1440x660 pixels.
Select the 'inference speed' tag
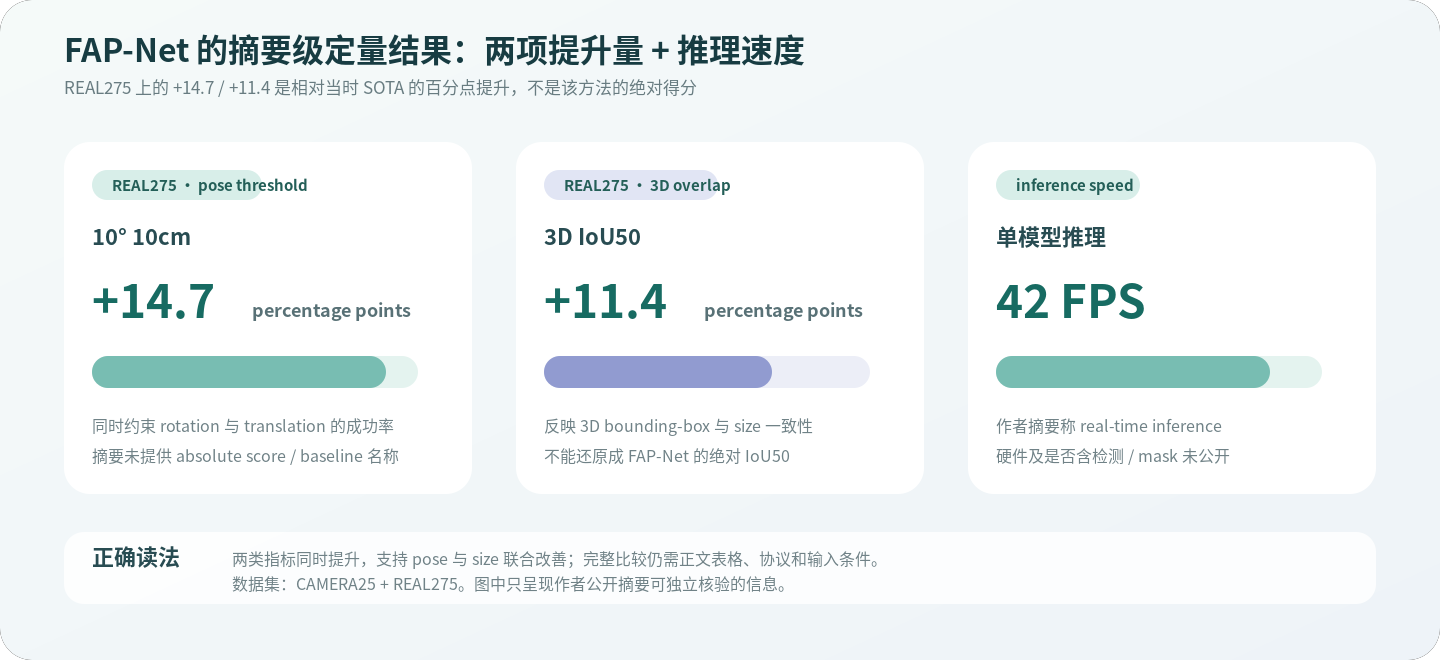1068,185
